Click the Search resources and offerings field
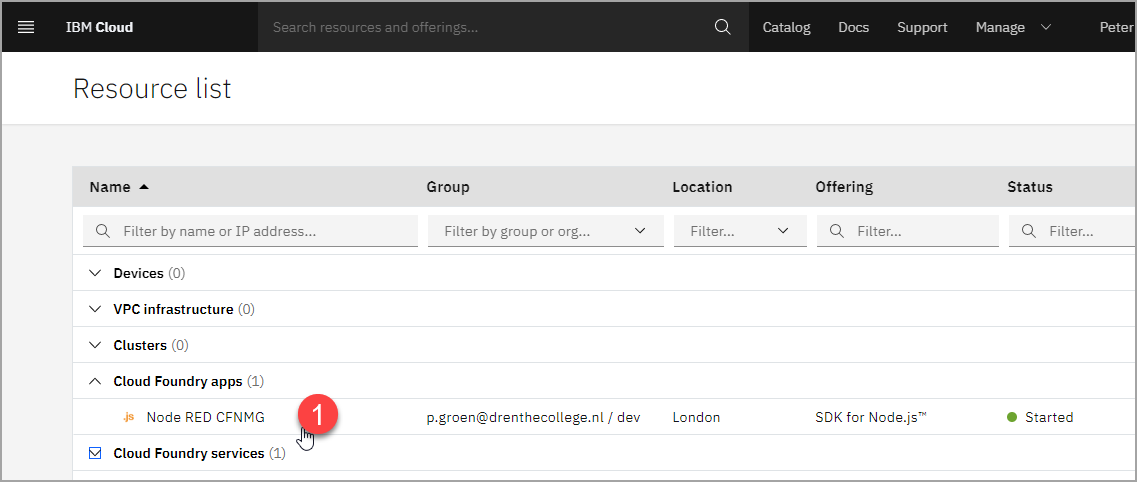 486,28
